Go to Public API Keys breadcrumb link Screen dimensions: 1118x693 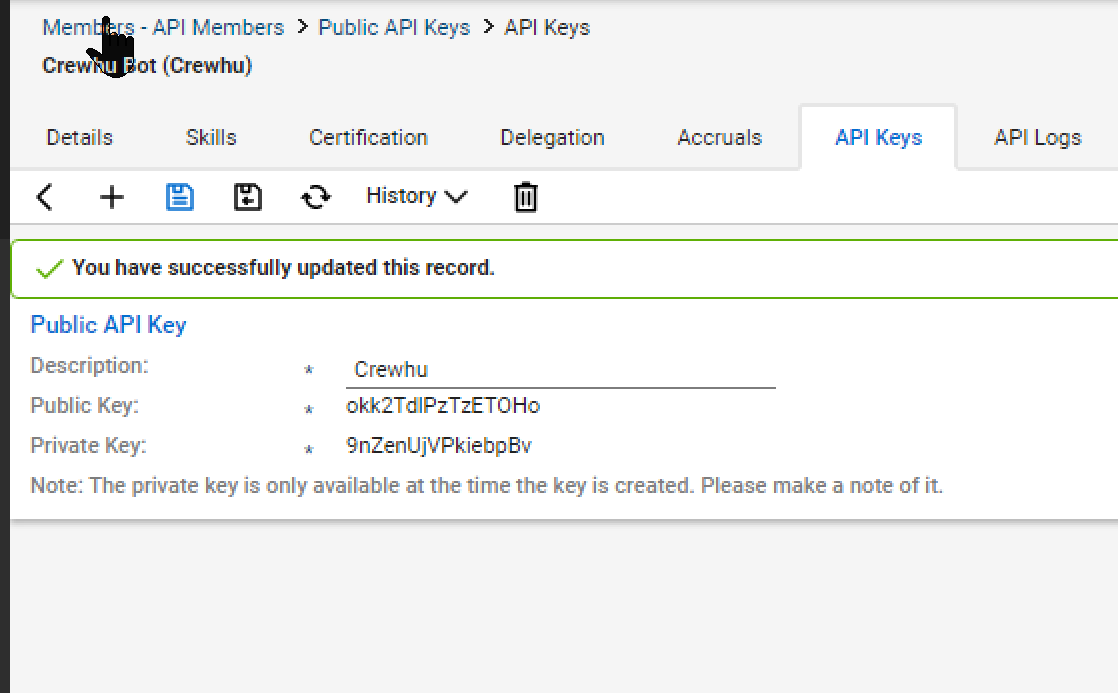coord(394,27)
